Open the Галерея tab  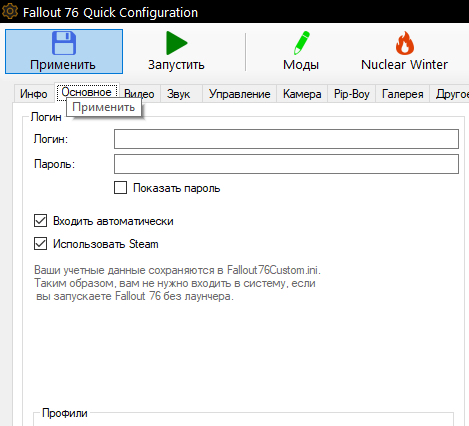tap(402, 94)
